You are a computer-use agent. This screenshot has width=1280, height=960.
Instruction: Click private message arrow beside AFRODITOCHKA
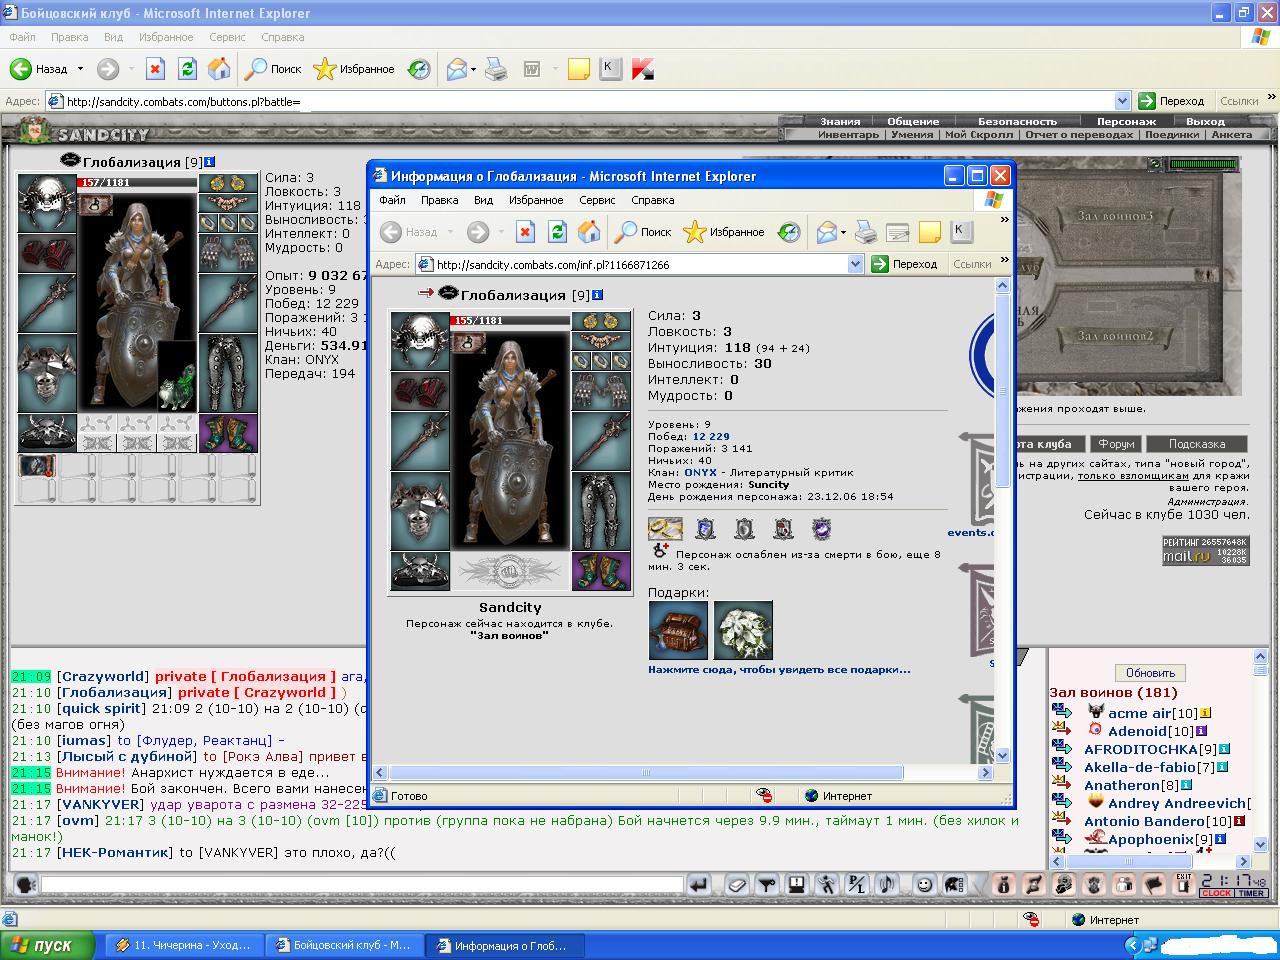click(1061, 747)
